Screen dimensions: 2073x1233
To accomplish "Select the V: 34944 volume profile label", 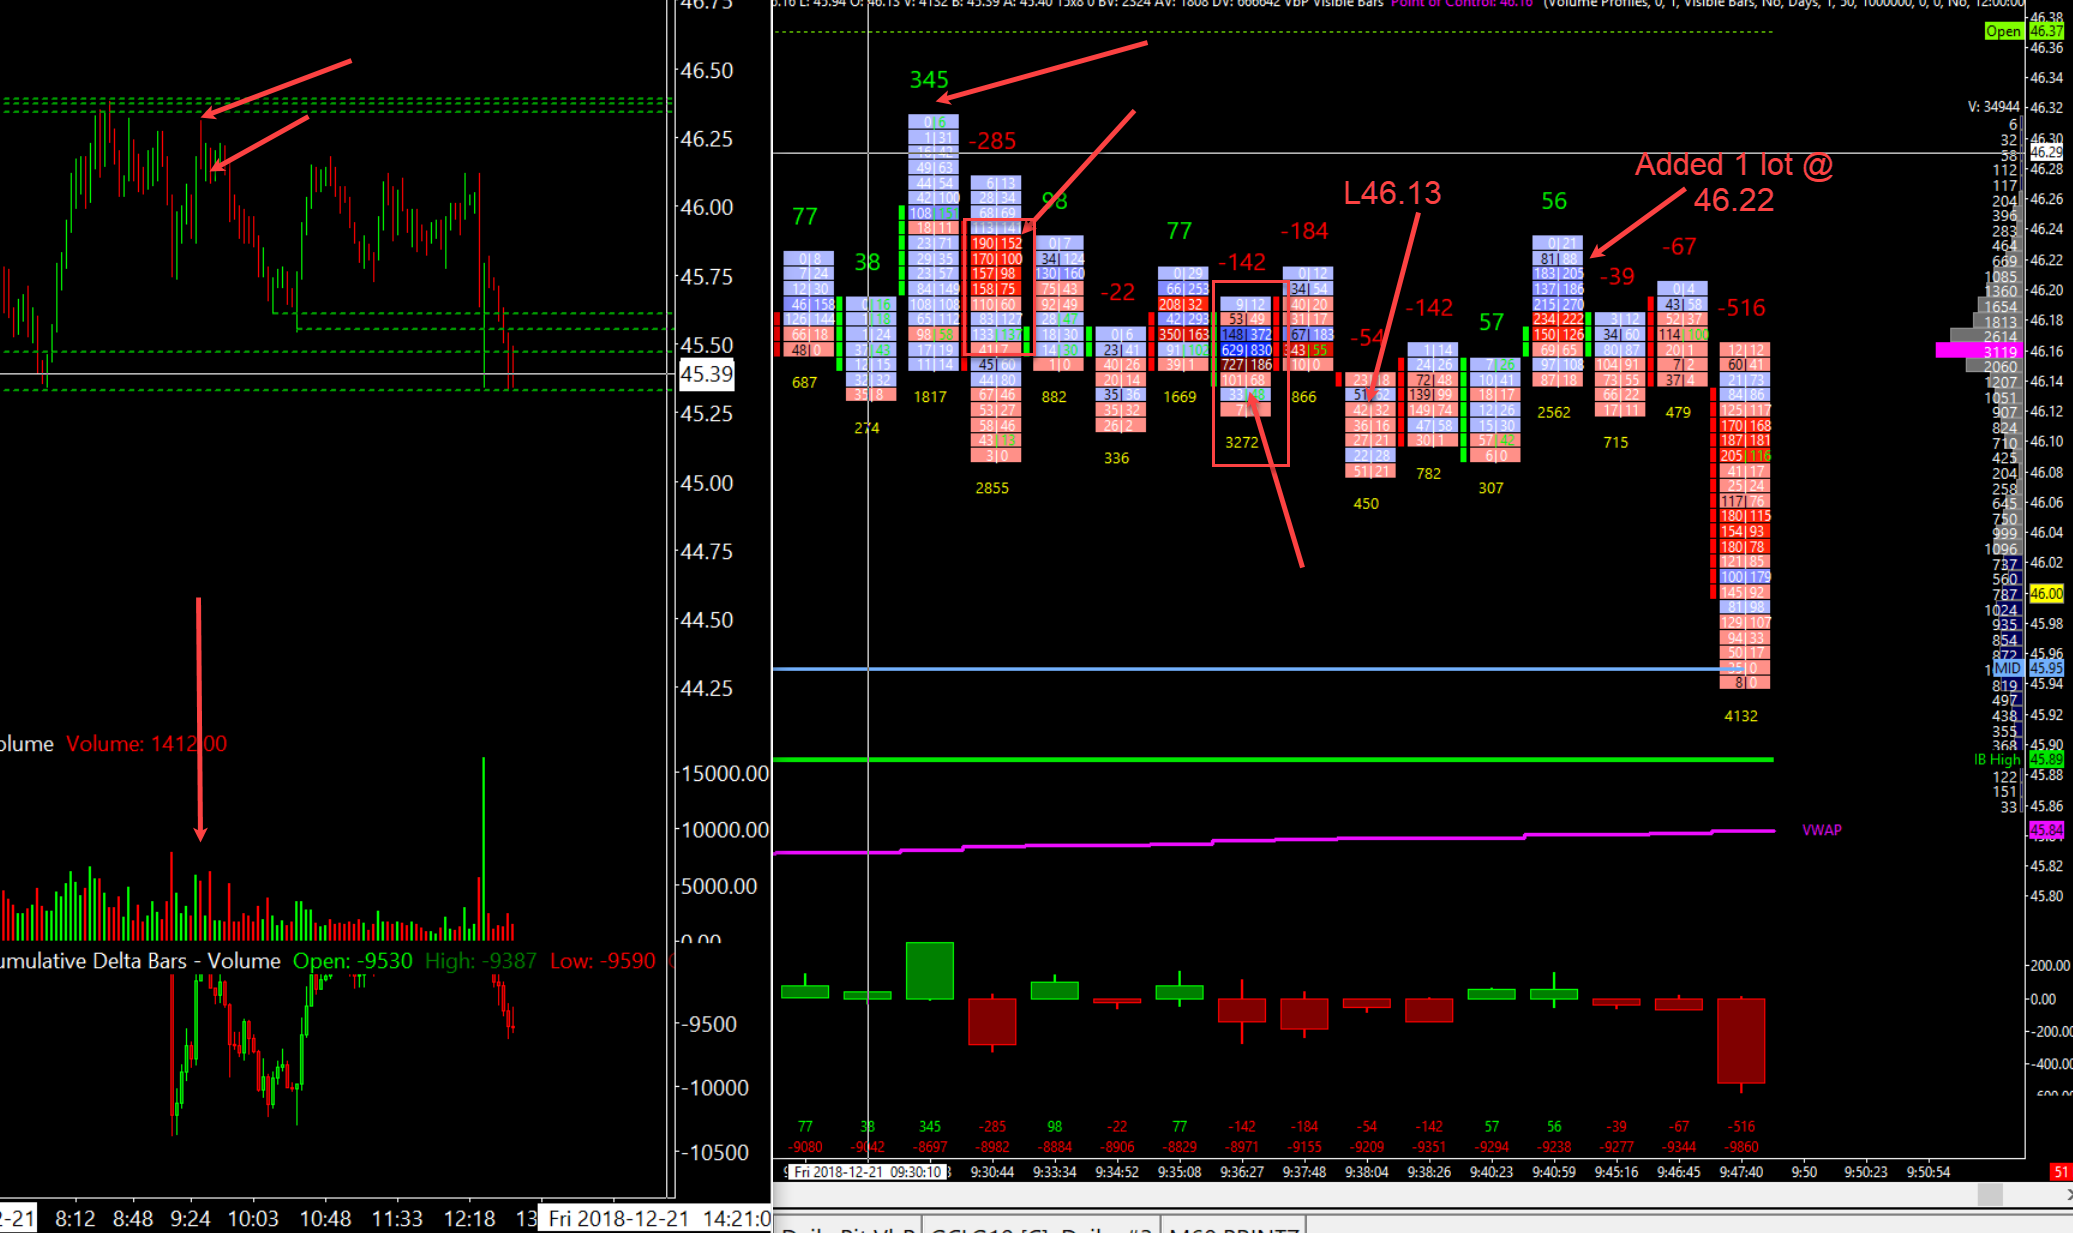I will pyautogui.click(x=1993, y=106).
